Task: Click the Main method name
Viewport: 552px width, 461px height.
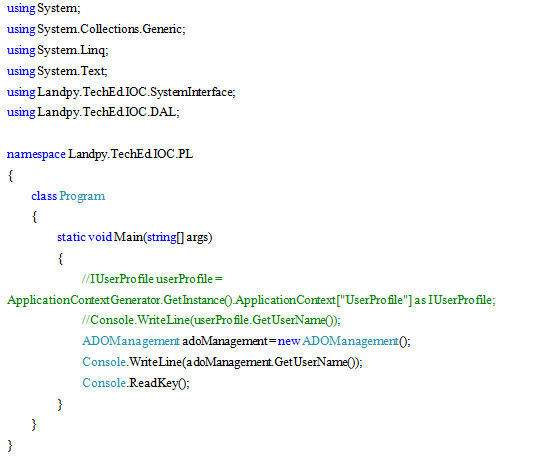Action: click(x=128, y=237)
